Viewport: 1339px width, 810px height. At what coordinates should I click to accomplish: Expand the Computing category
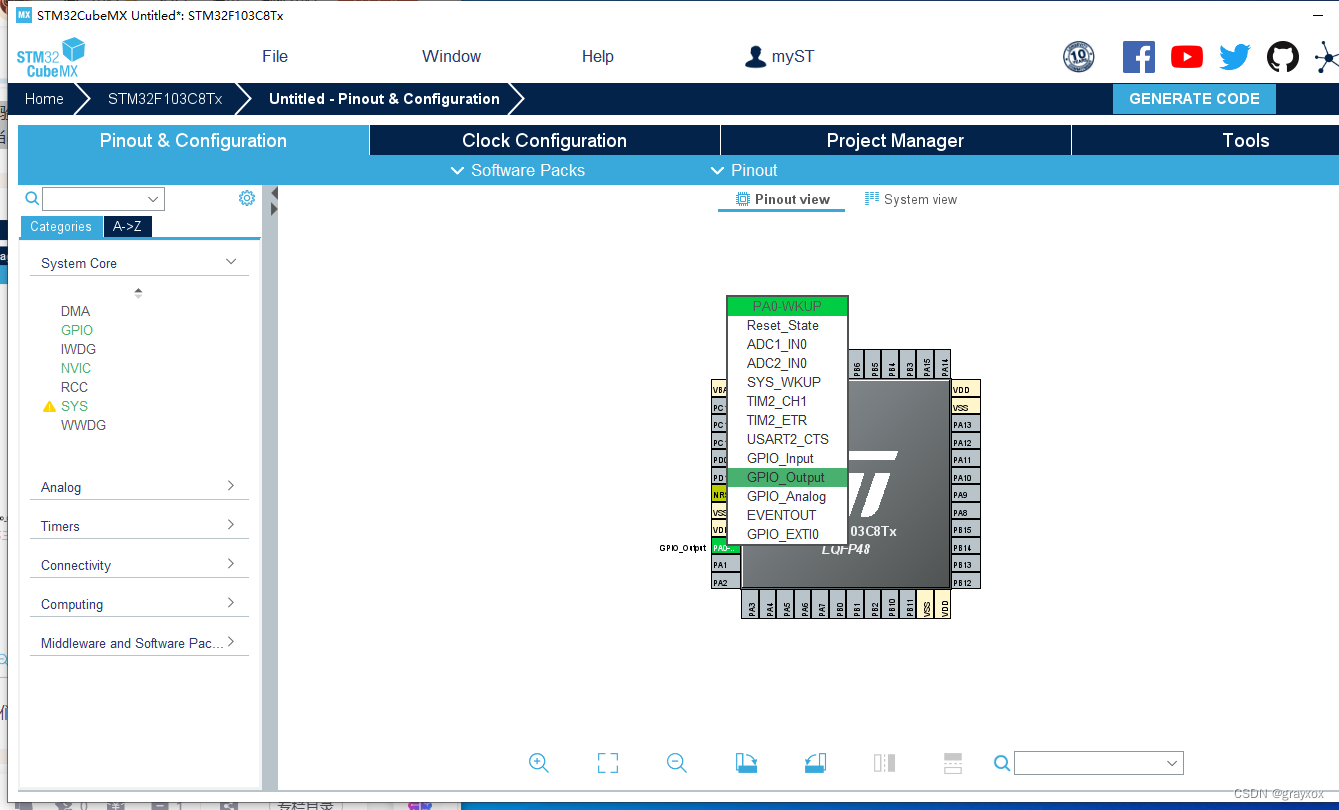(231, 603)
